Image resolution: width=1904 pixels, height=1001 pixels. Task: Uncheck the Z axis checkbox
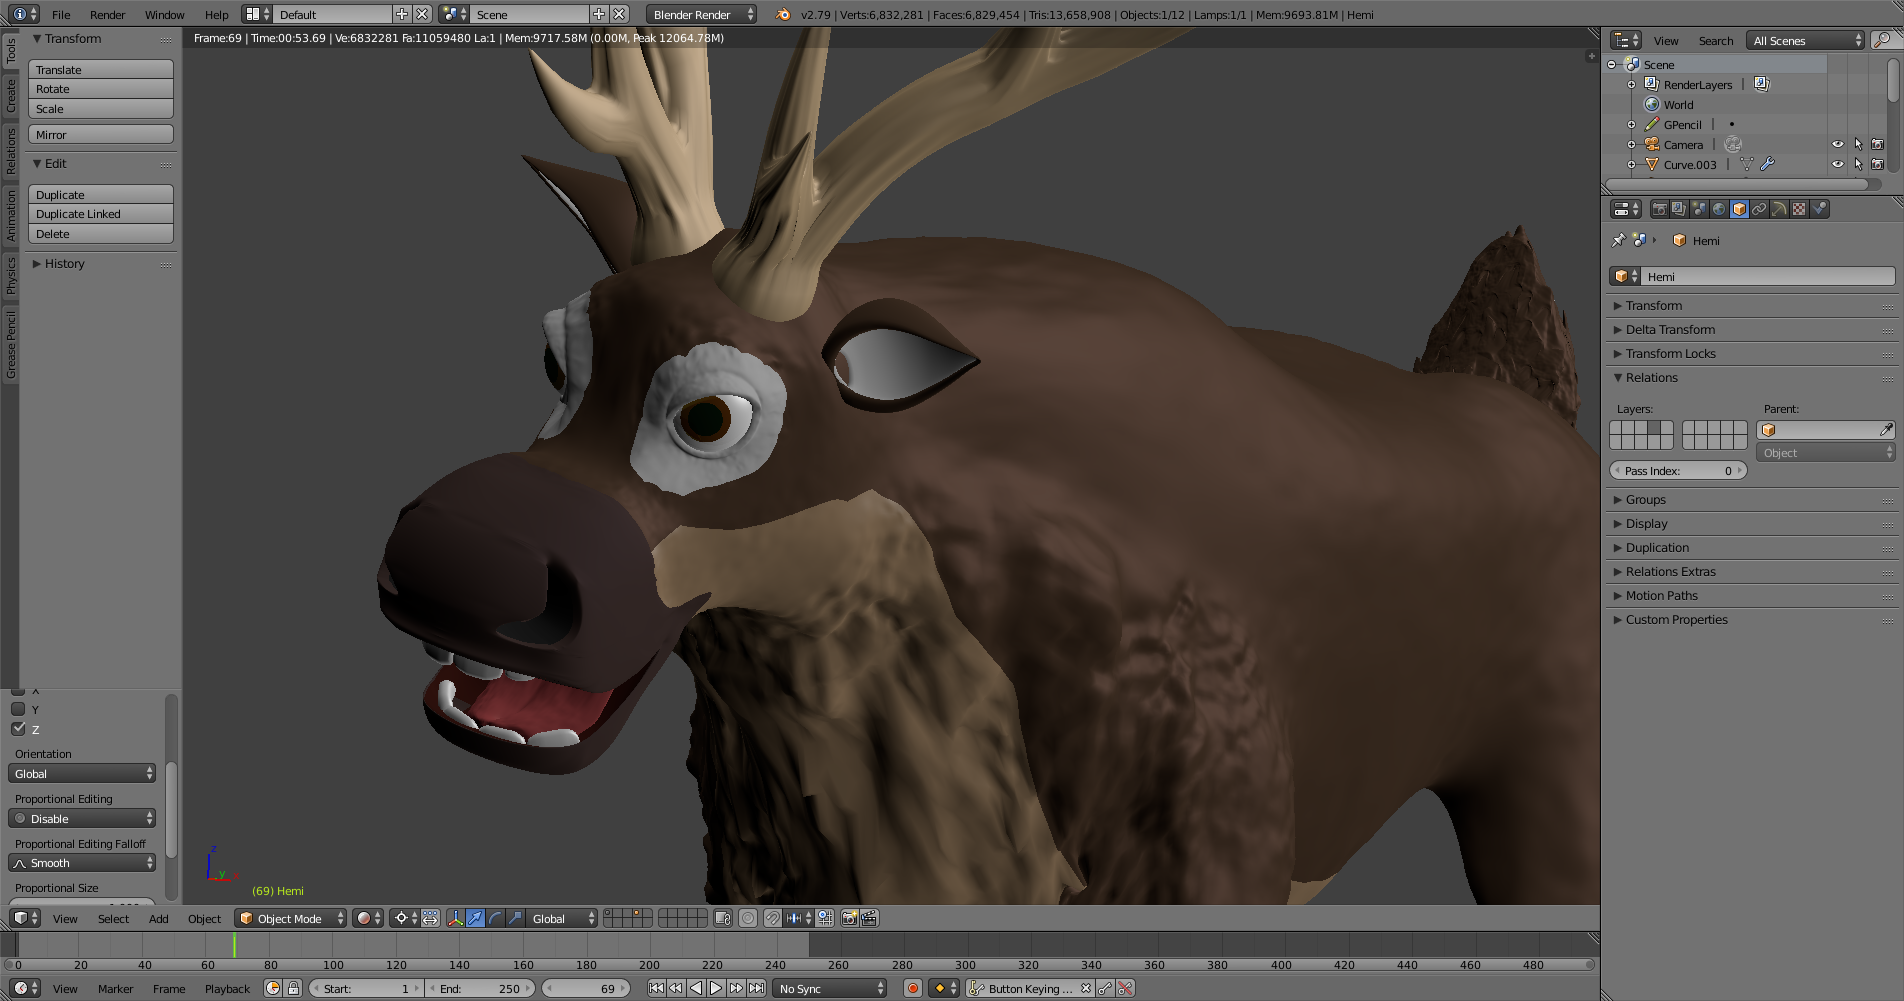point(18,729)
